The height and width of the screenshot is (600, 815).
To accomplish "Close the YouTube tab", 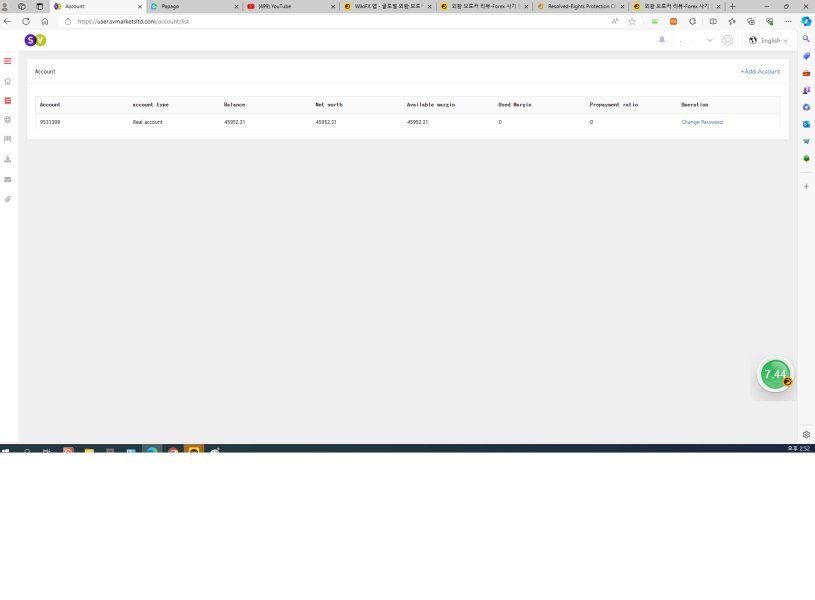I will (x=333, y=6).
